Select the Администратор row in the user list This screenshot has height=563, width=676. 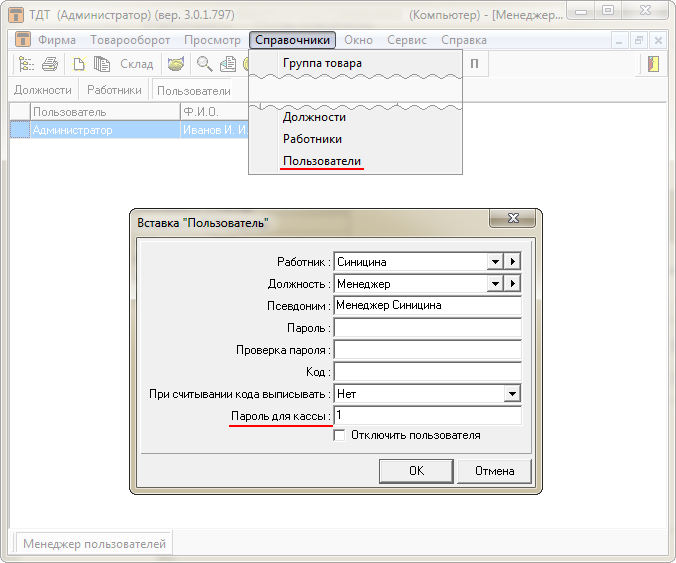[x=72, y=130]
